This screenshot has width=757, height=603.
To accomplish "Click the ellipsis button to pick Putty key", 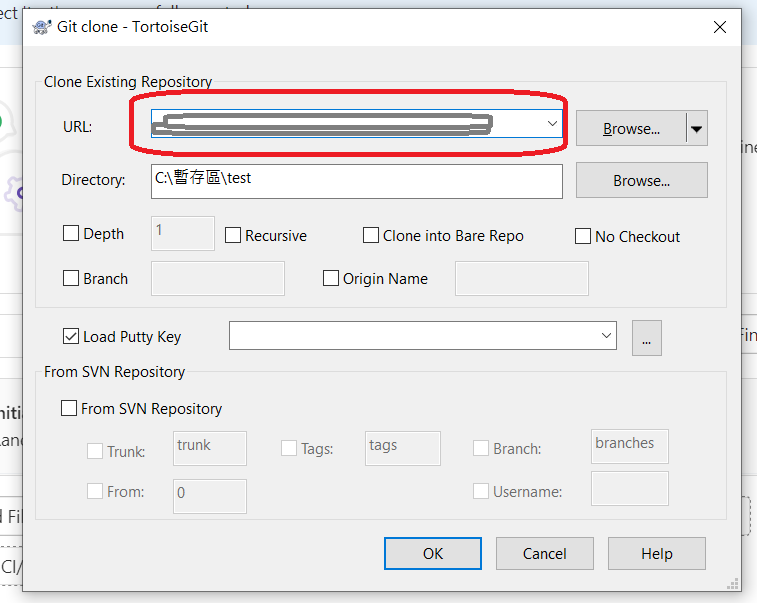I will tap(647, 338).
